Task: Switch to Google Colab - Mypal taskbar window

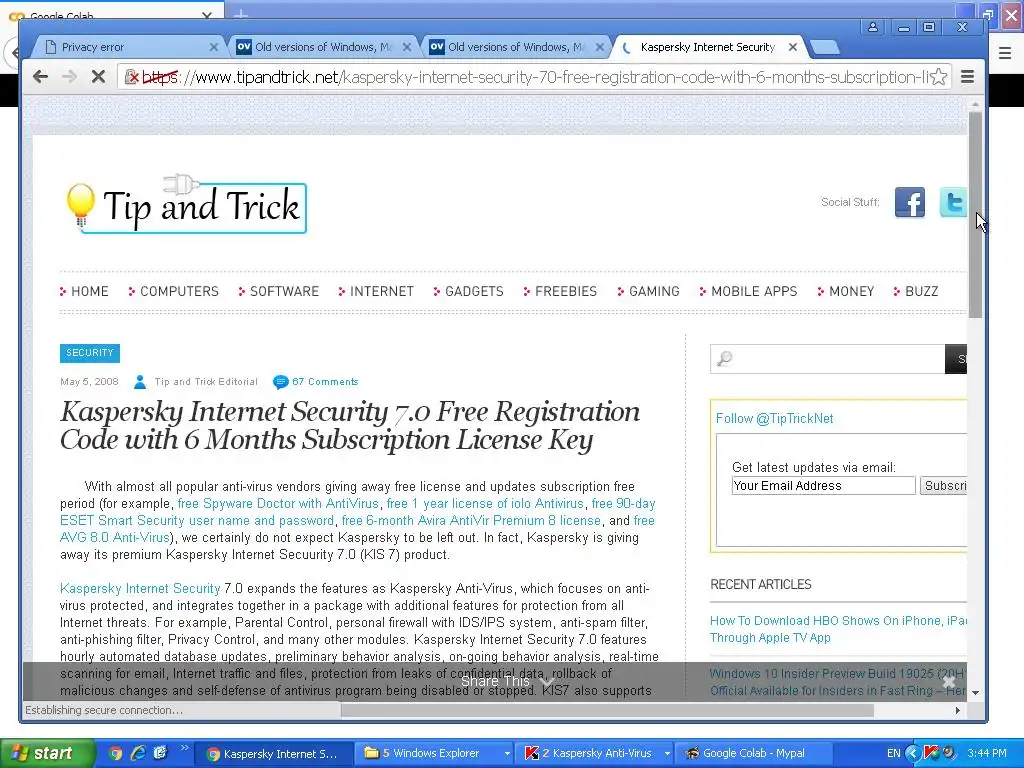Action: click(x=753, y=754)
